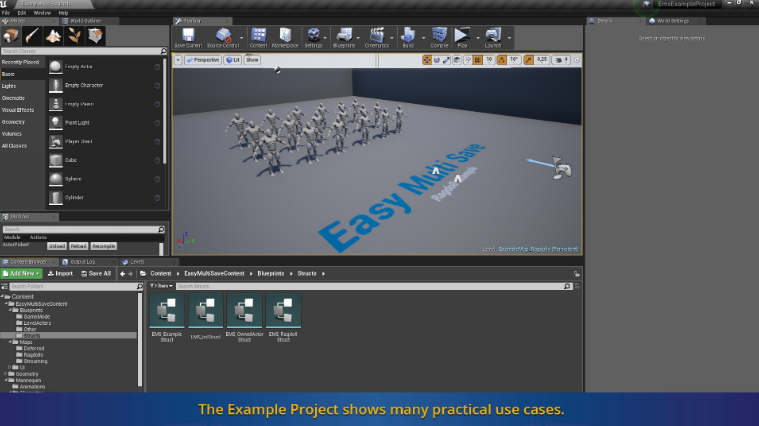Open the File menu
The width and height of the screenshot is (759, 426).
click(x=6, y=13)
